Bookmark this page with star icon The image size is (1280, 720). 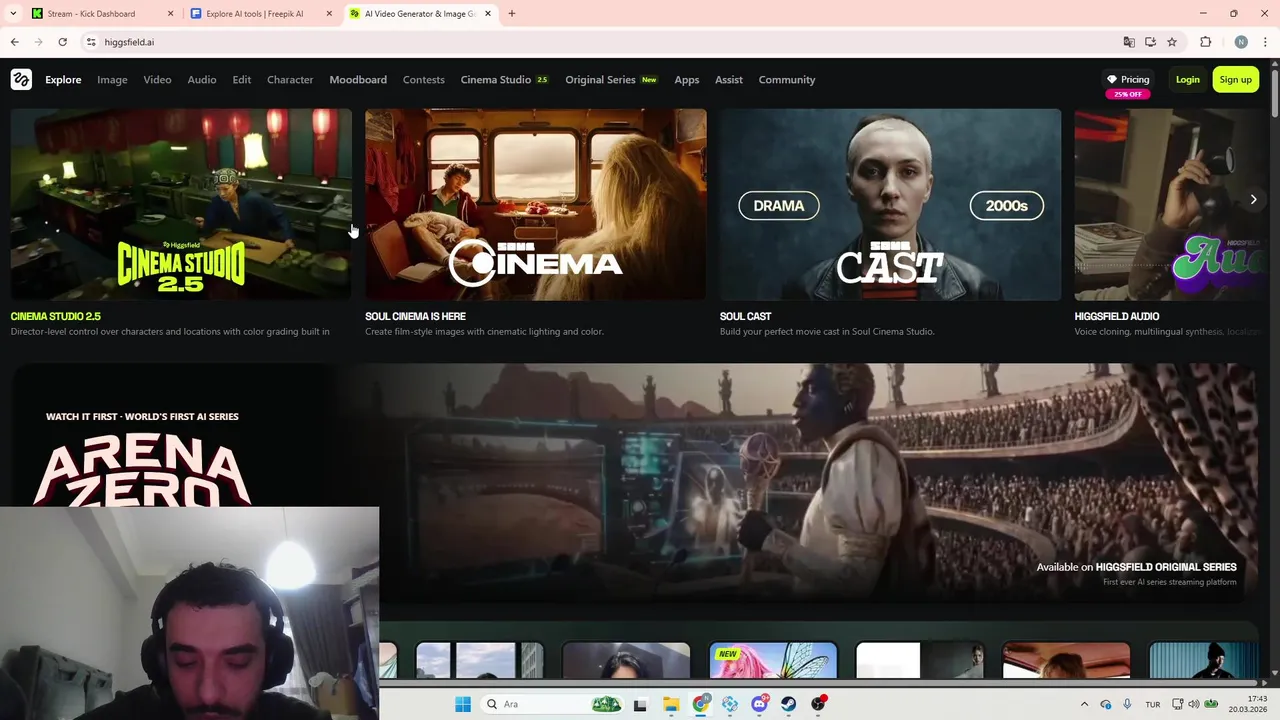pos(1172,42)
